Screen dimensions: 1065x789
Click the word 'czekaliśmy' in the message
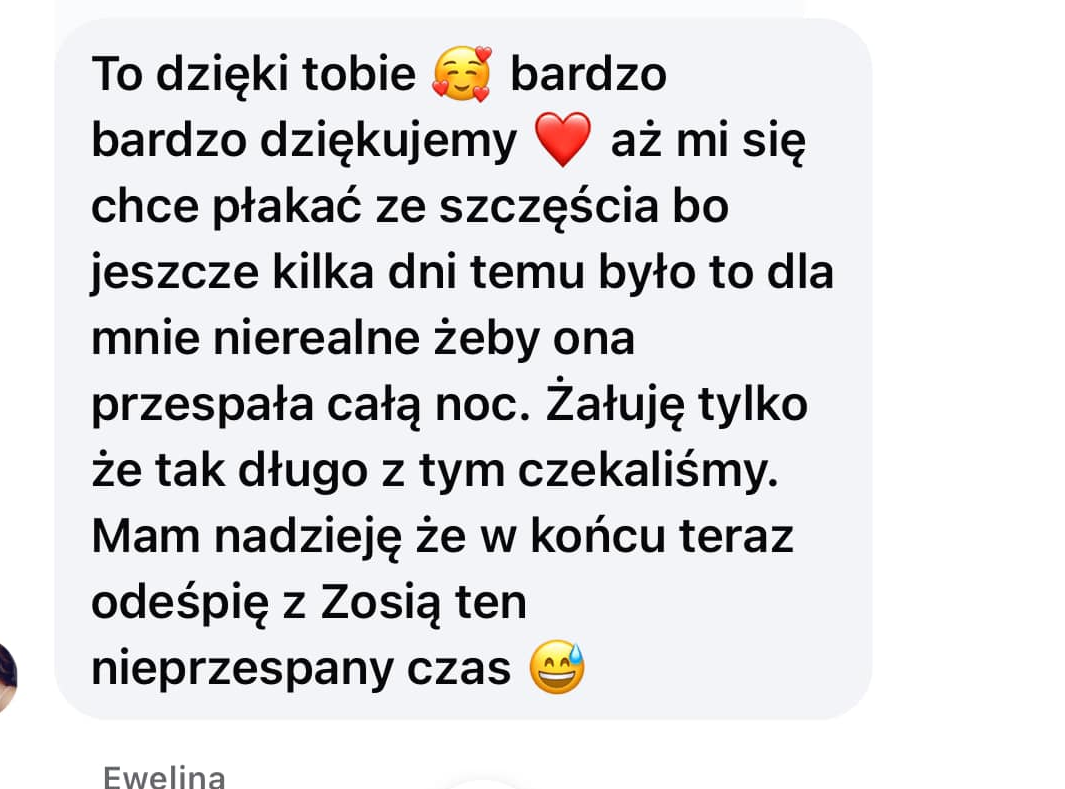[645, 471]
